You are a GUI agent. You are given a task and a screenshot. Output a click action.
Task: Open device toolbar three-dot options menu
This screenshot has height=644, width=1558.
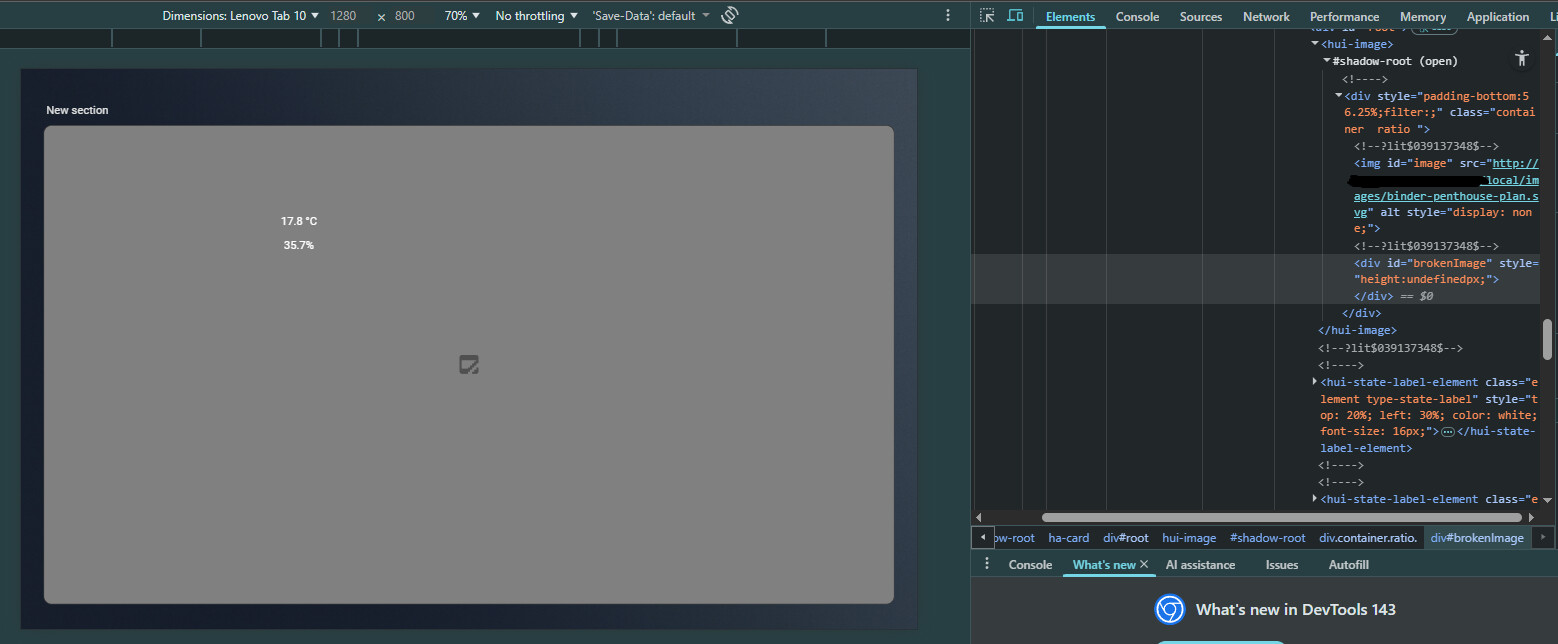point(948,16)
